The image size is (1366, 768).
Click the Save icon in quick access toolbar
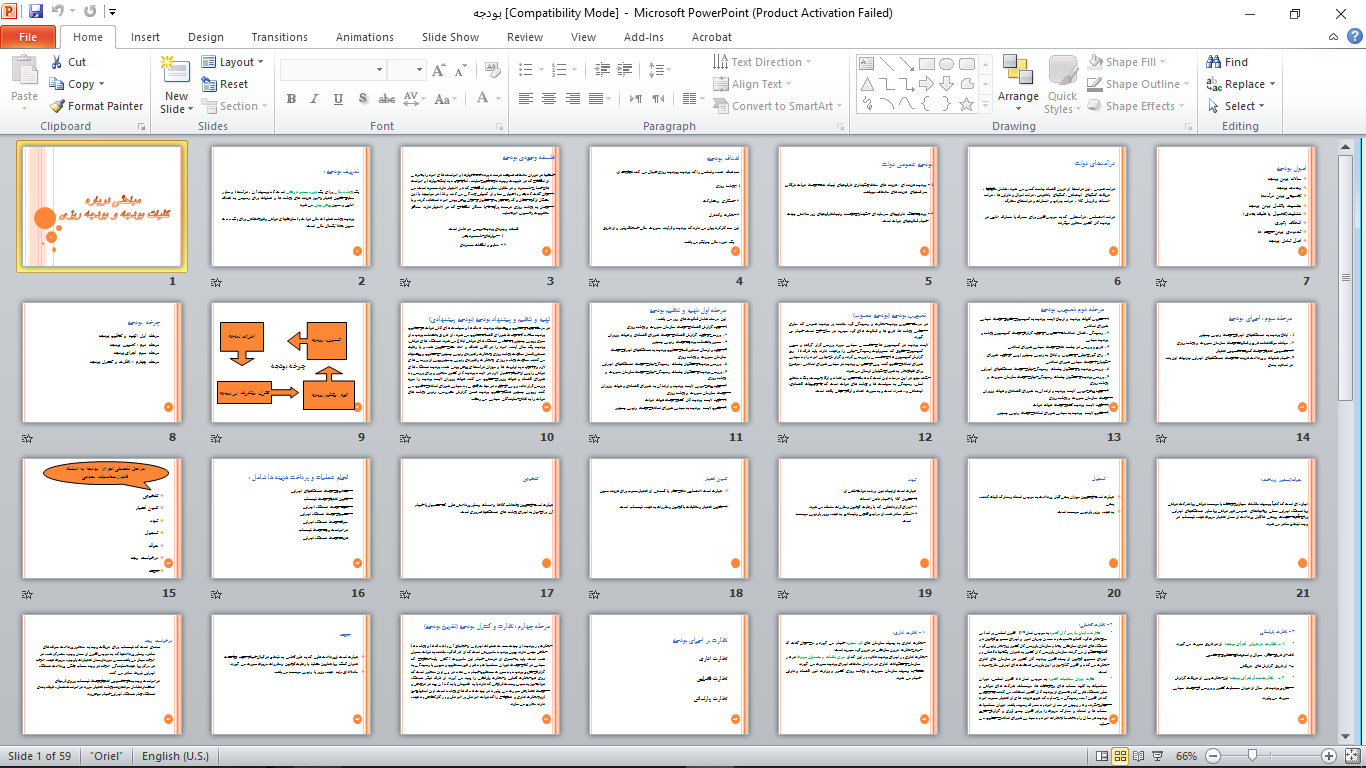36,13
